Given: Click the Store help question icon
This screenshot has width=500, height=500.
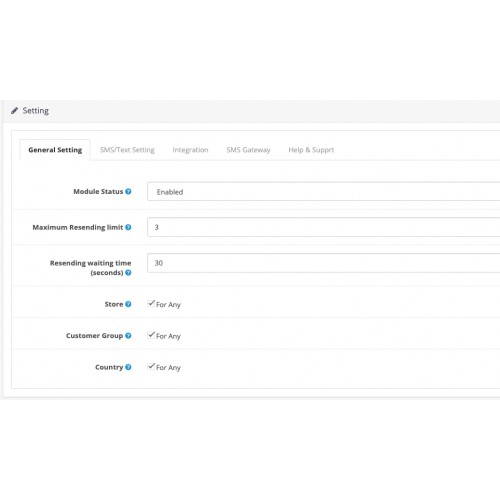Looking at the screenshot, I should tap(128, 304).
